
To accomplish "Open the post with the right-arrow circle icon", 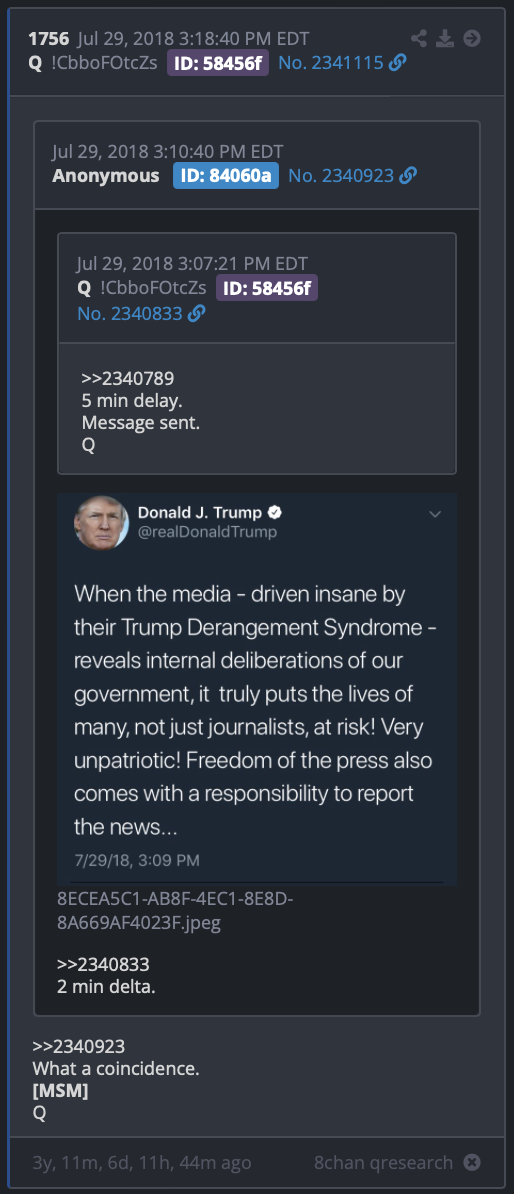I will (x=472, y=38).
